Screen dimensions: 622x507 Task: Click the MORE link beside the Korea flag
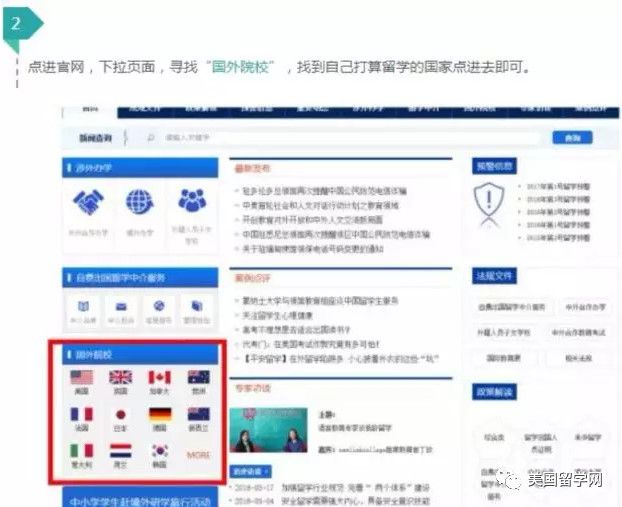pos(198,455)
